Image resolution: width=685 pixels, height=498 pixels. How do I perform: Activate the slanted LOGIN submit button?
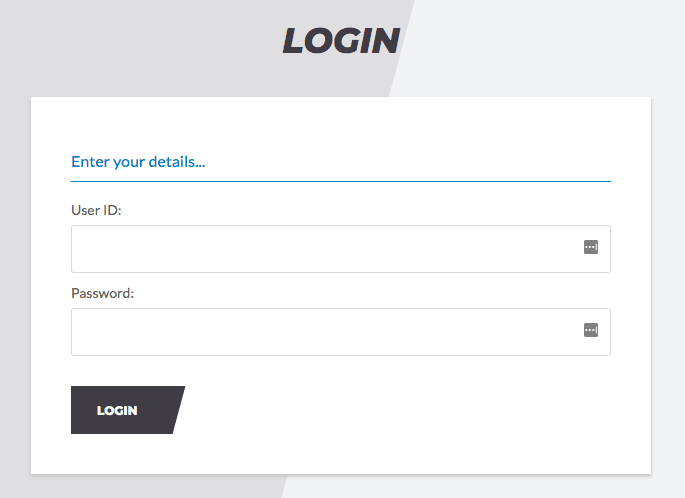tap(128, 410)
